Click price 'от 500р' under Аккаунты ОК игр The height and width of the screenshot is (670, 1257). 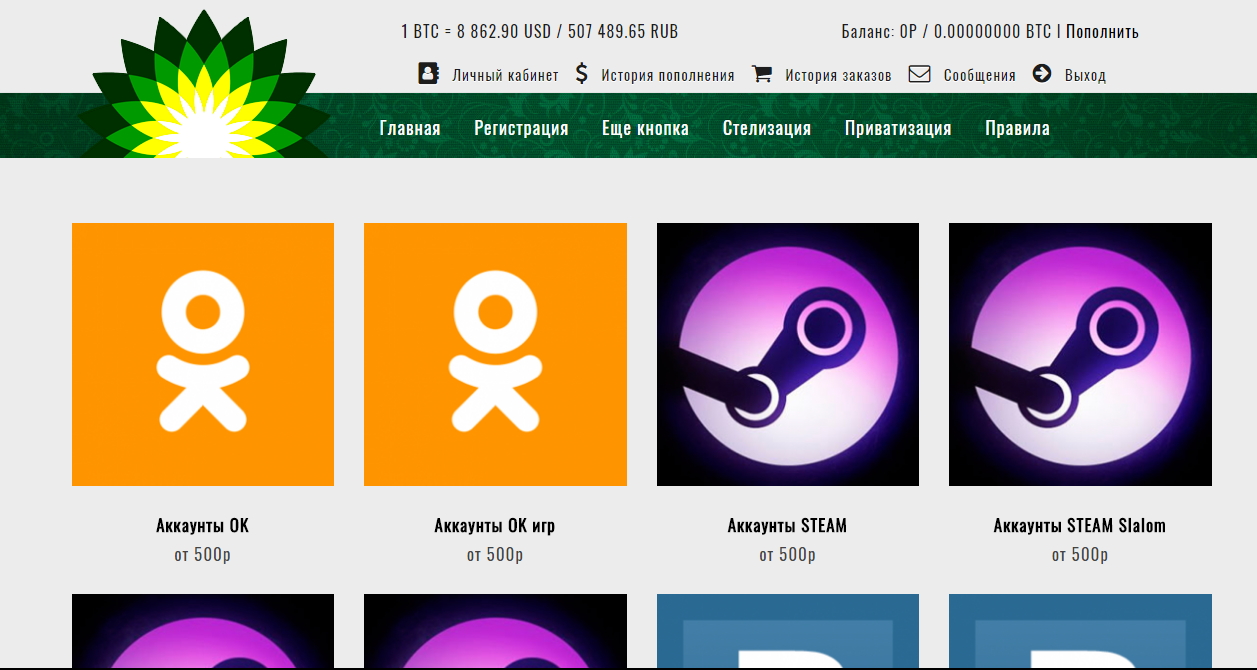click(x=495, y=554)
